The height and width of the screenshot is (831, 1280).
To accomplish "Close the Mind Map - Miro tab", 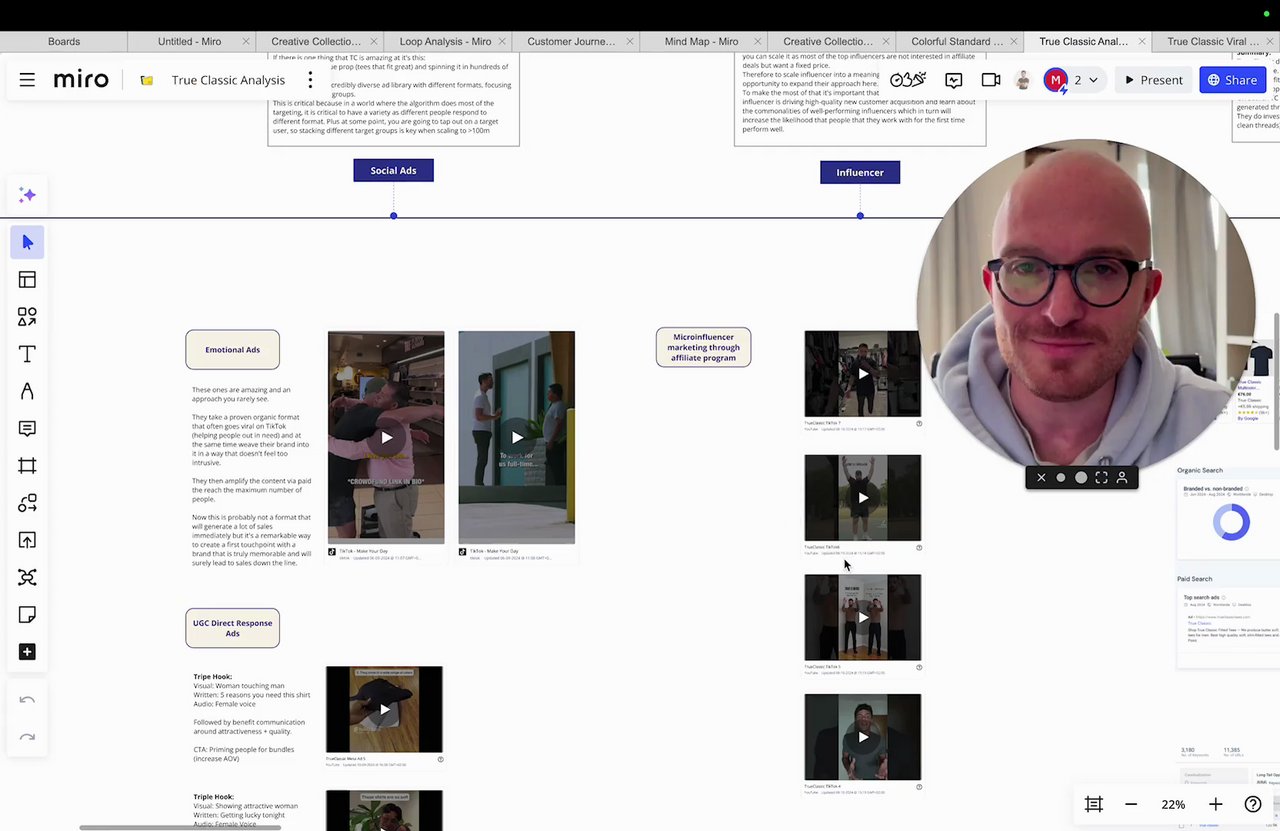I will [x=759, y=41].
